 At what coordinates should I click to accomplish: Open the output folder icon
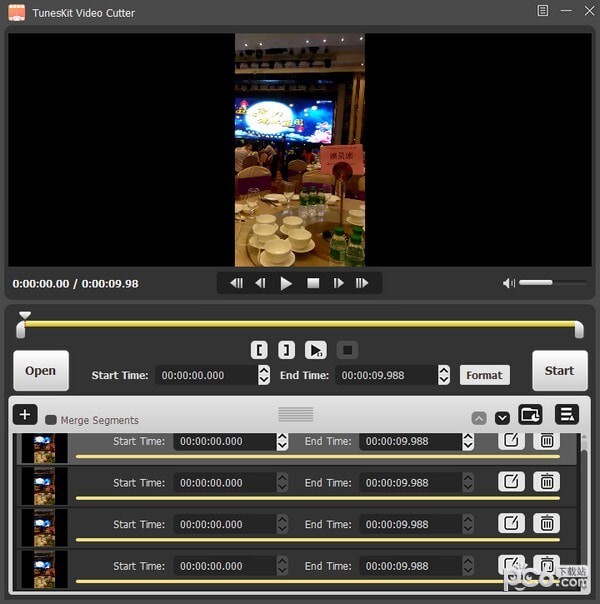click(x=530, y=415)
